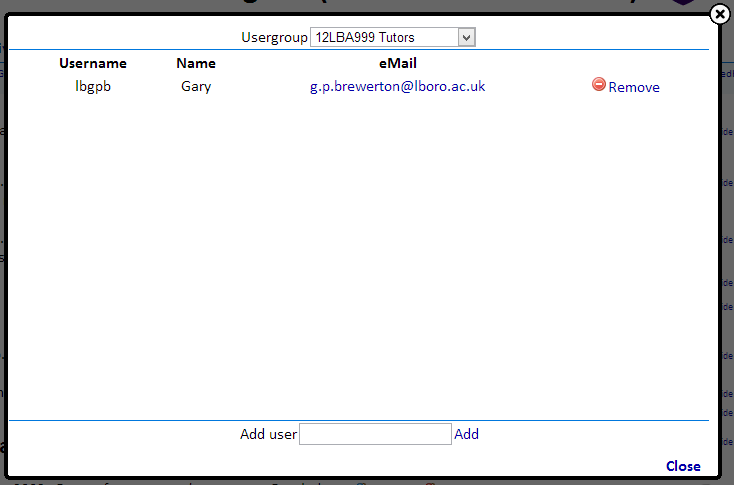Click the Username column header
This screenshot has height=485, width=734.
(x=93, y=63)
